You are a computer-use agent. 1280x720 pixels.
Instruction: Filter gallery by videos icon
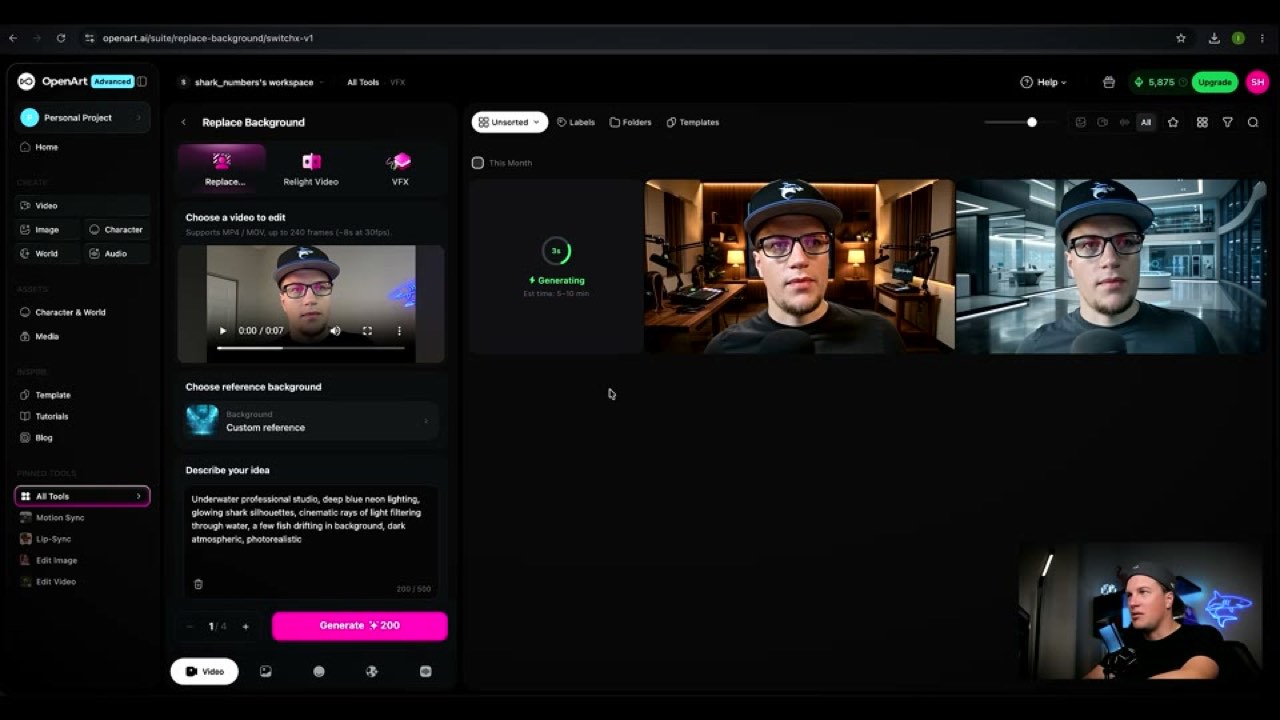point(1102,122)
